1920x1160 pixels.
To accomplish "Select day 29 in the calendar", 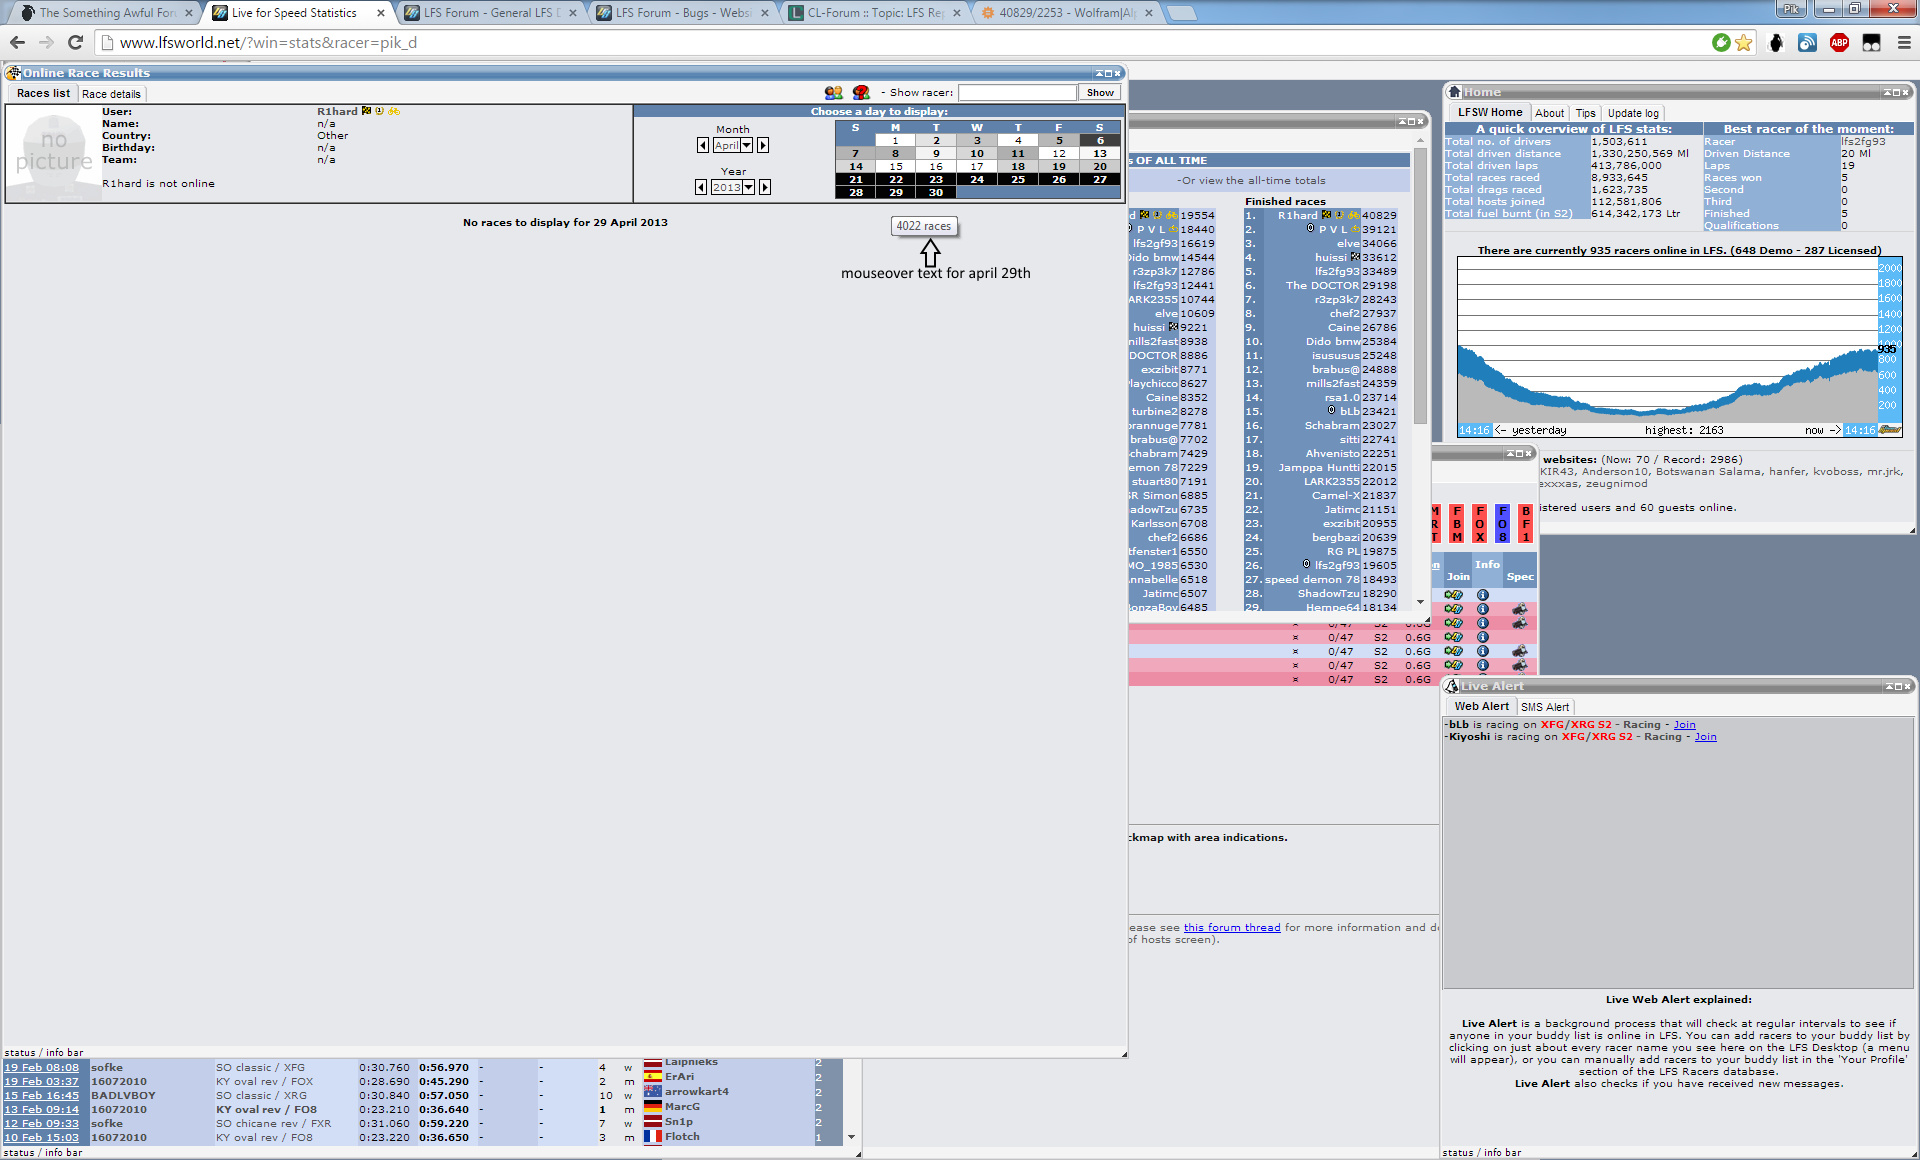I will [x=896, y=193].
